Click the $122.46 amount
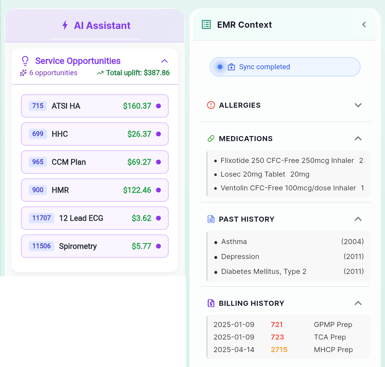The image size is (385, 367). [x=137, y=190]
